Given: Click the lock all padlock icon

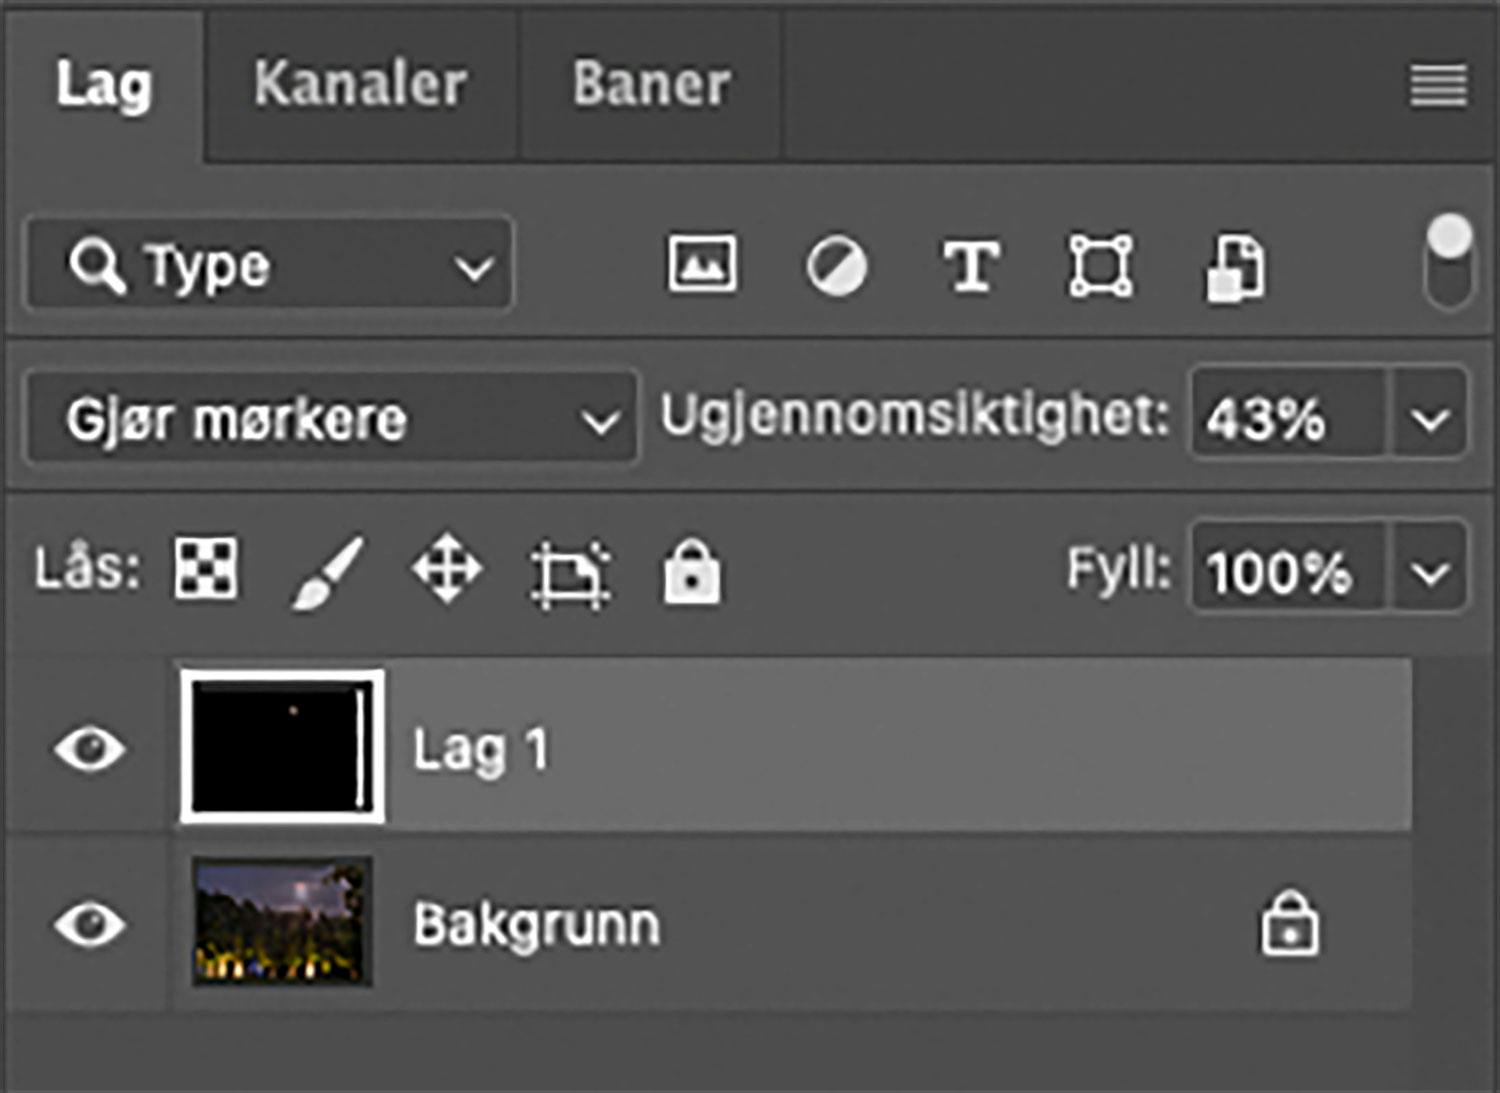Looking at the screenshot, I should pos(691,572).
